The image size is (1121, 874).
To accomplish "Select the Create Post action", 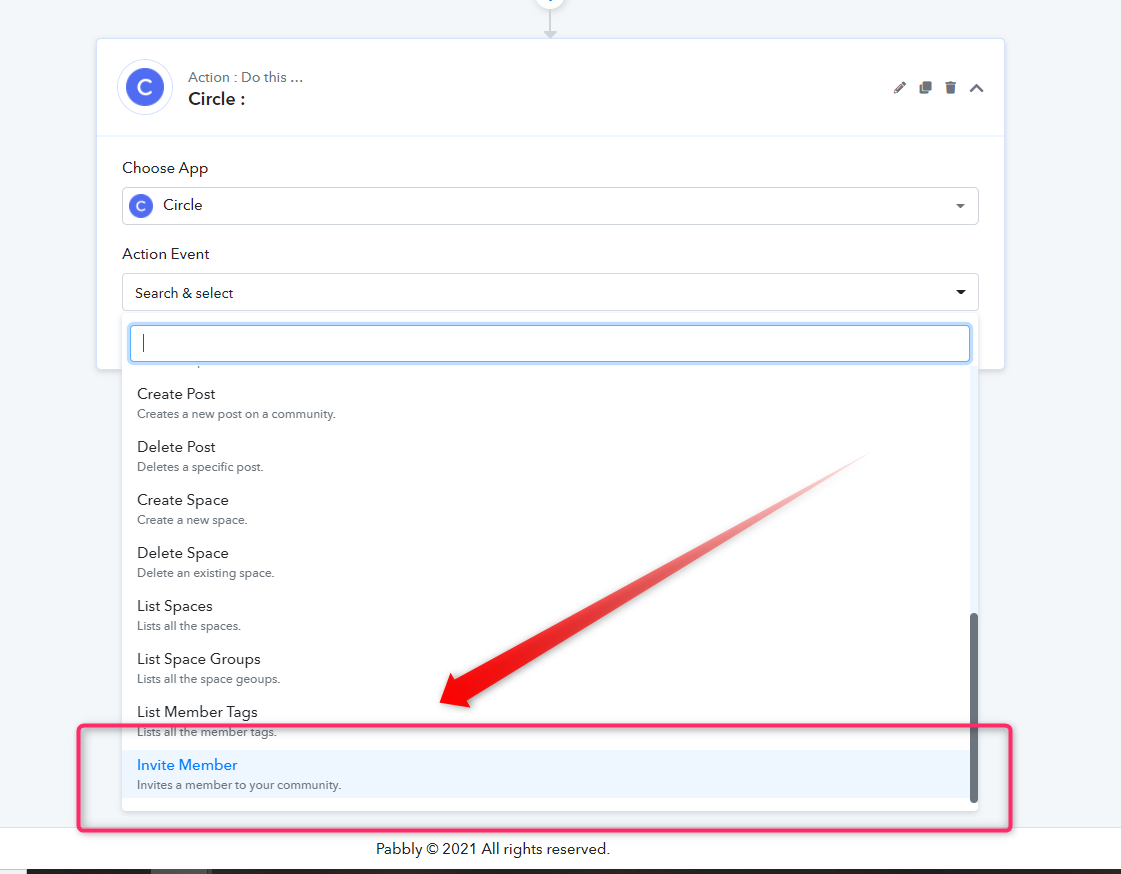I will click(x=545, y=403).
